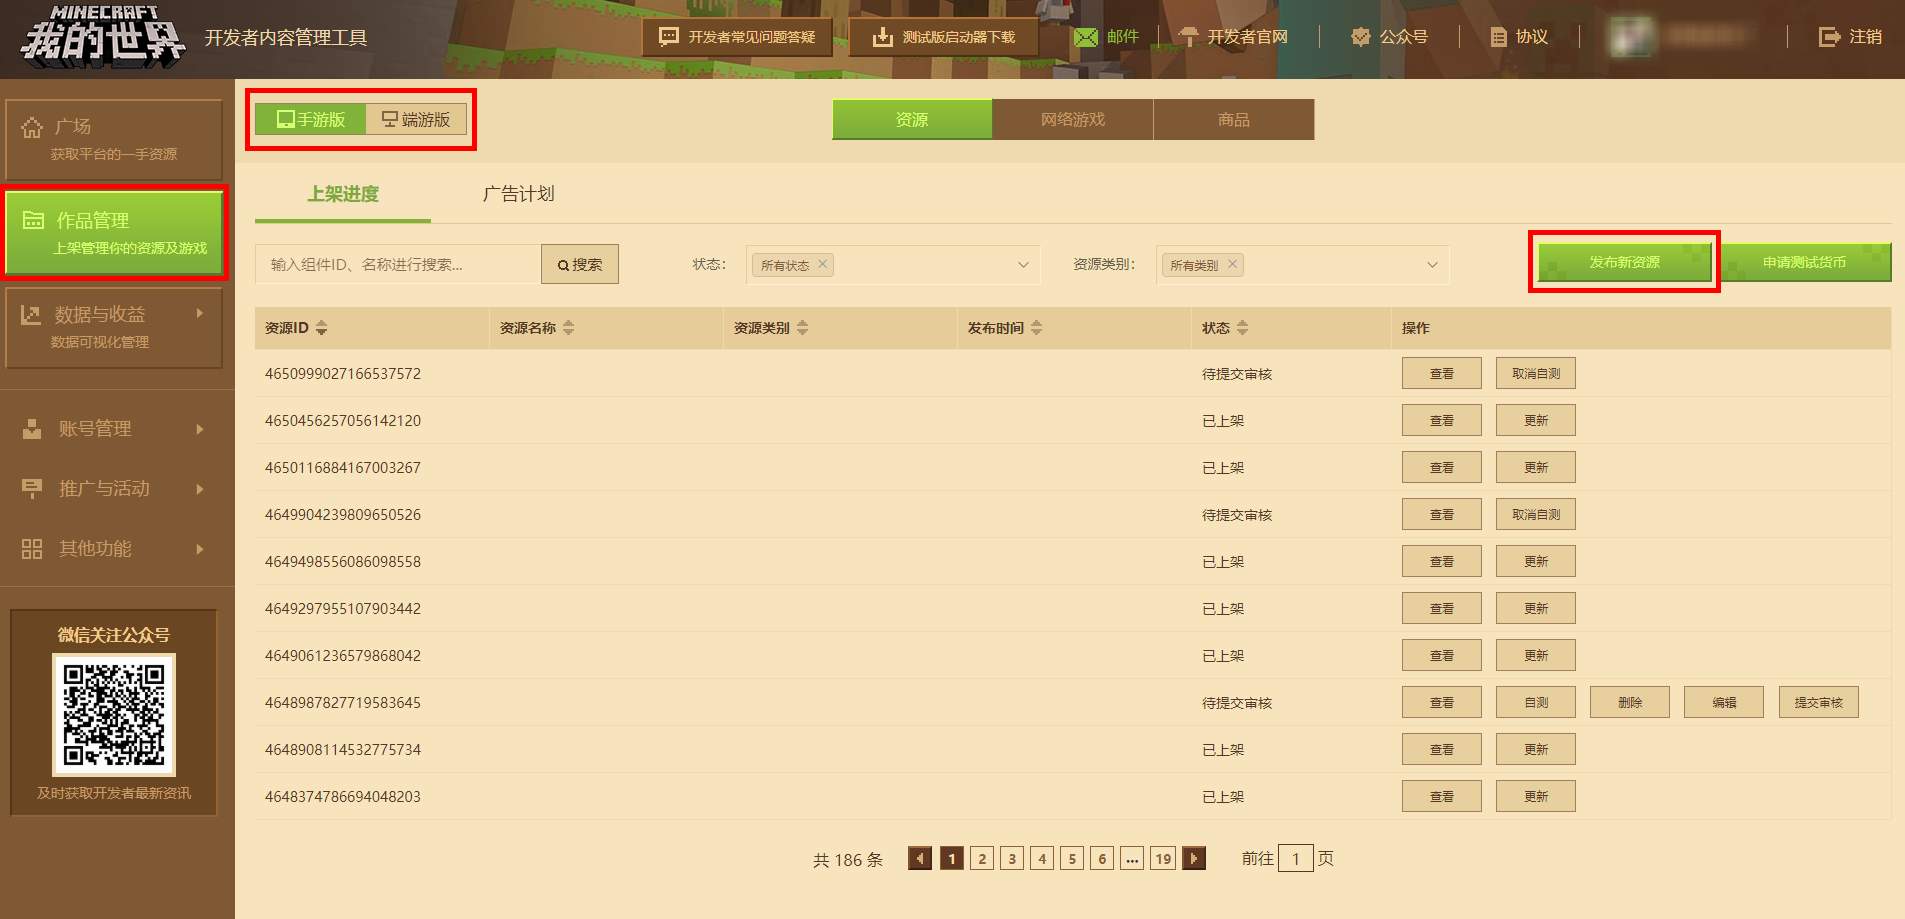The height and width of the screenshot is (919, 1905).
Task: Click the Minecraft 我的世界 logo
Action: point(103,37)
